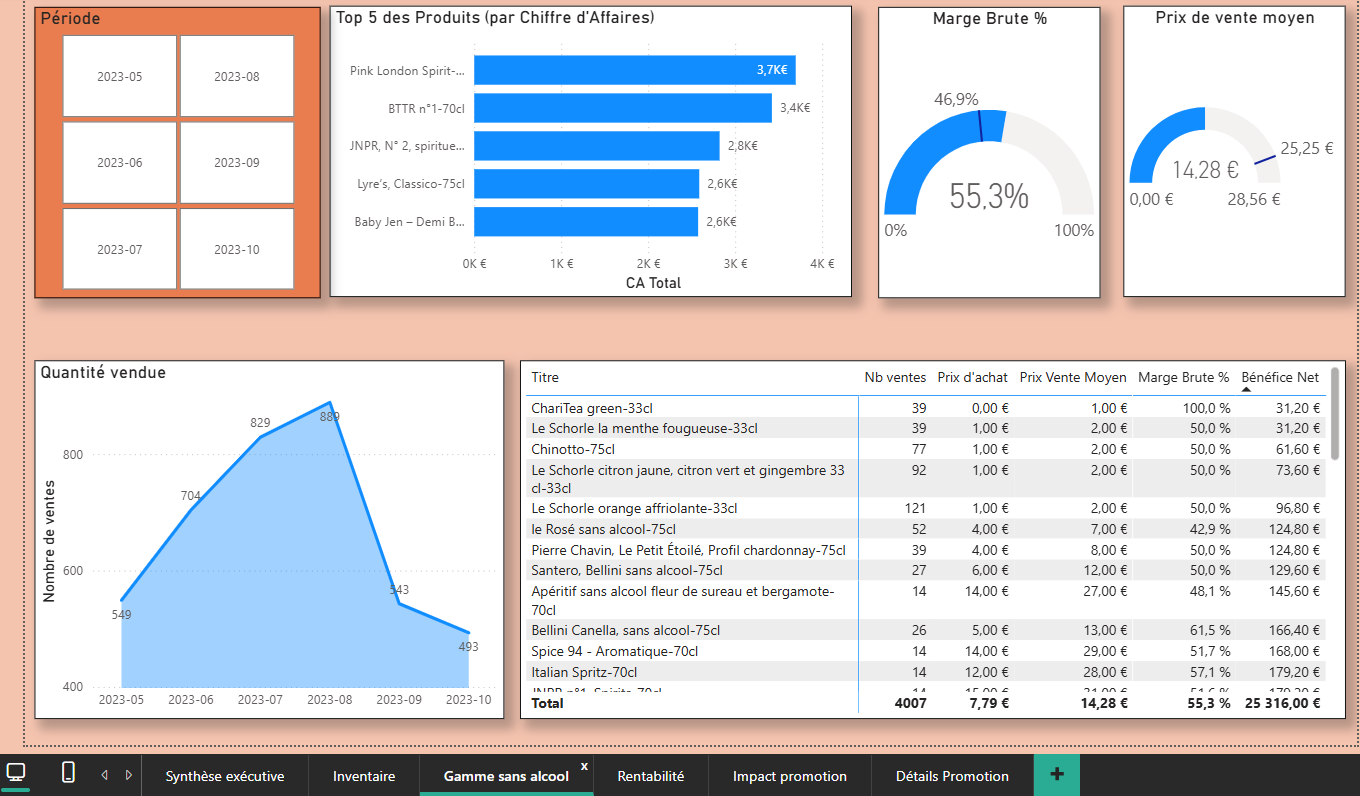Select the 2023-08 period slicer
Viewport: 1360px width, 796px height.
pyautogui.click(x=237, y=77)
